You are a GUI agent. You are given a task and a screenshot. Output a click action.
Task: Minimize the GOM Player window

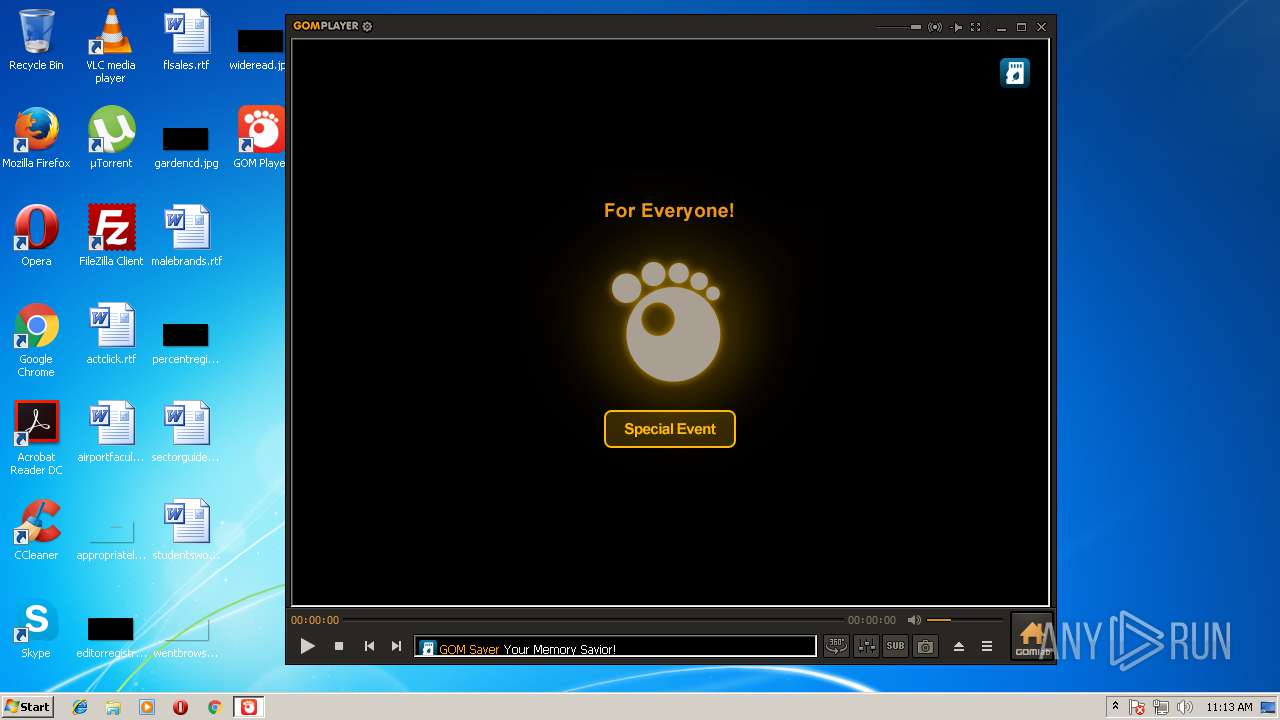pos(1001,27)
